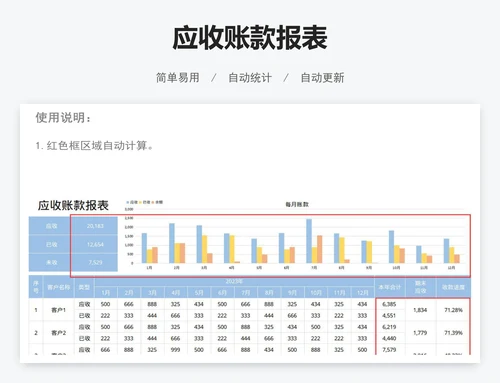The height and width of the screenshot is (383, 500).
Task: Click the tallest blue bar for July
Action: (x=309, y=241)
